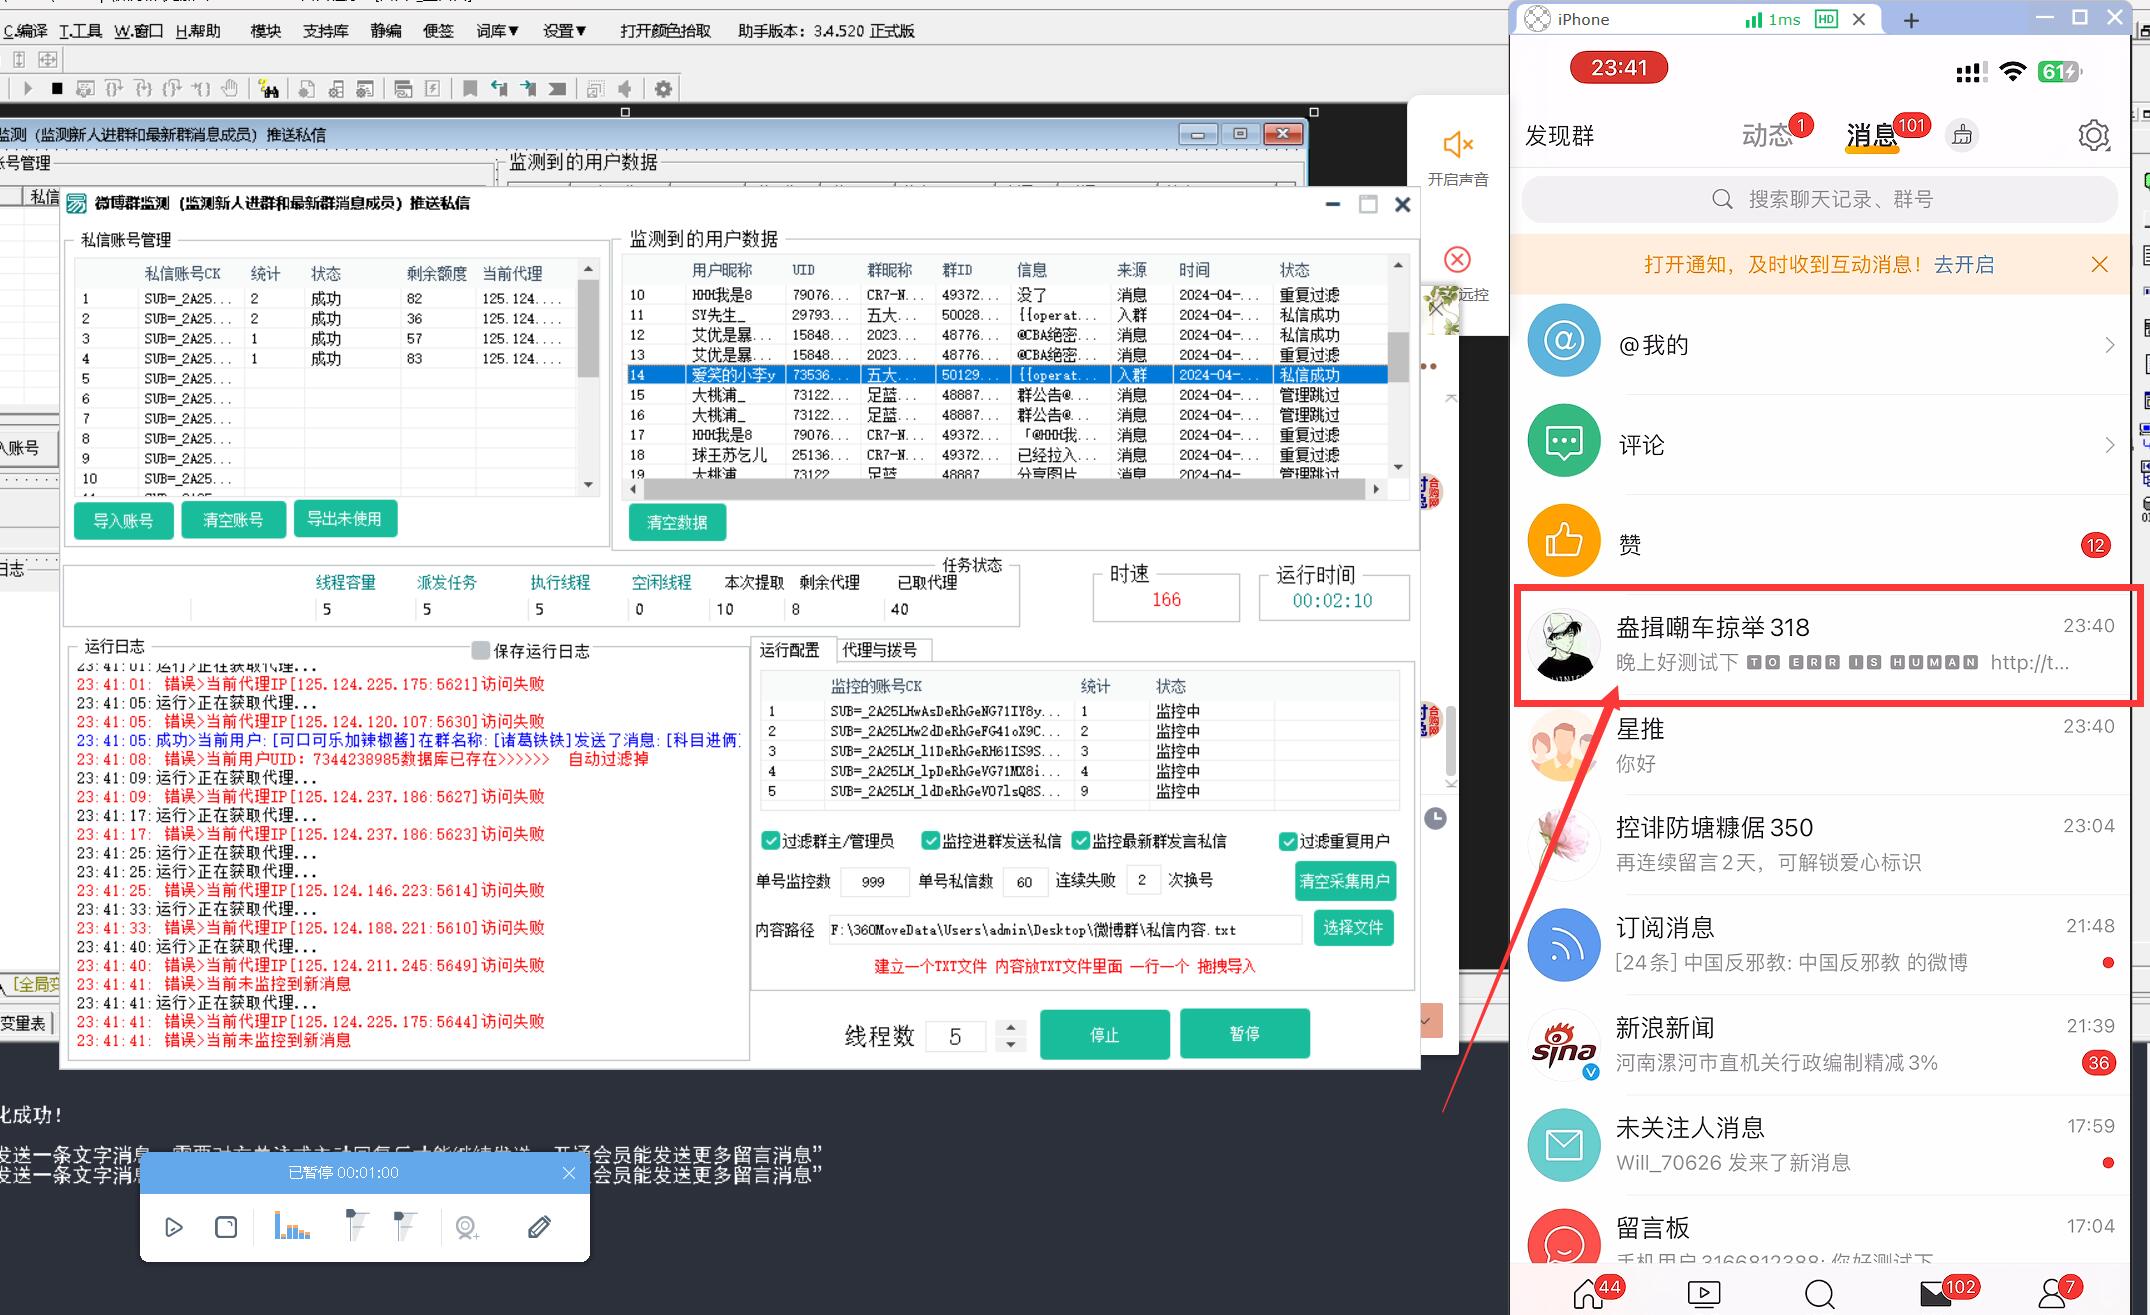The height and width of the screenshot is (1315, 2150).
Task: Click the 去开启 notification link
Action: point(1963,265)
